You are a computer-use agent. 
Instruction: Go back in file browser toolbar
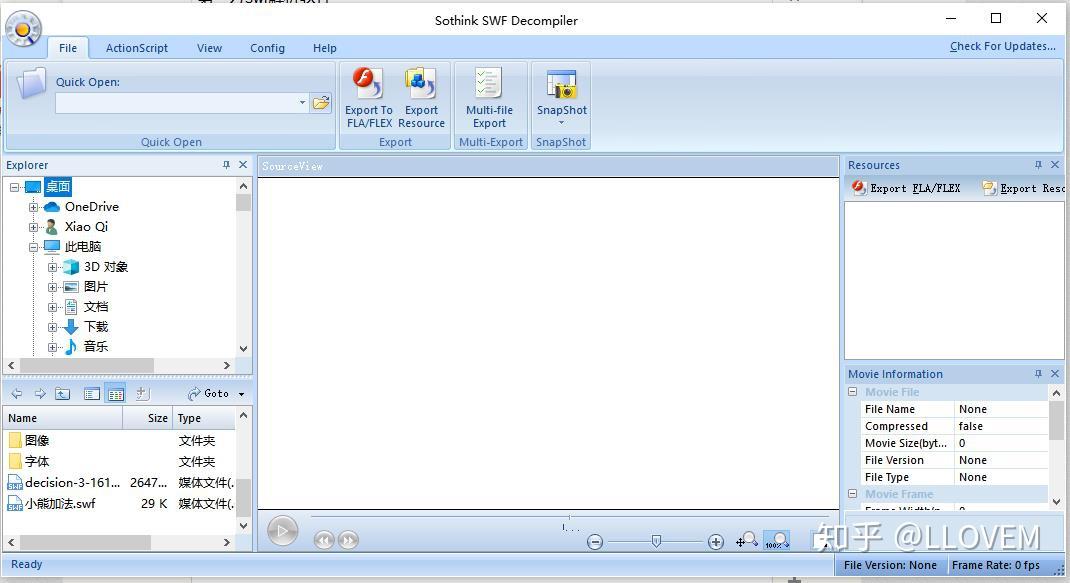click(17, 394)
